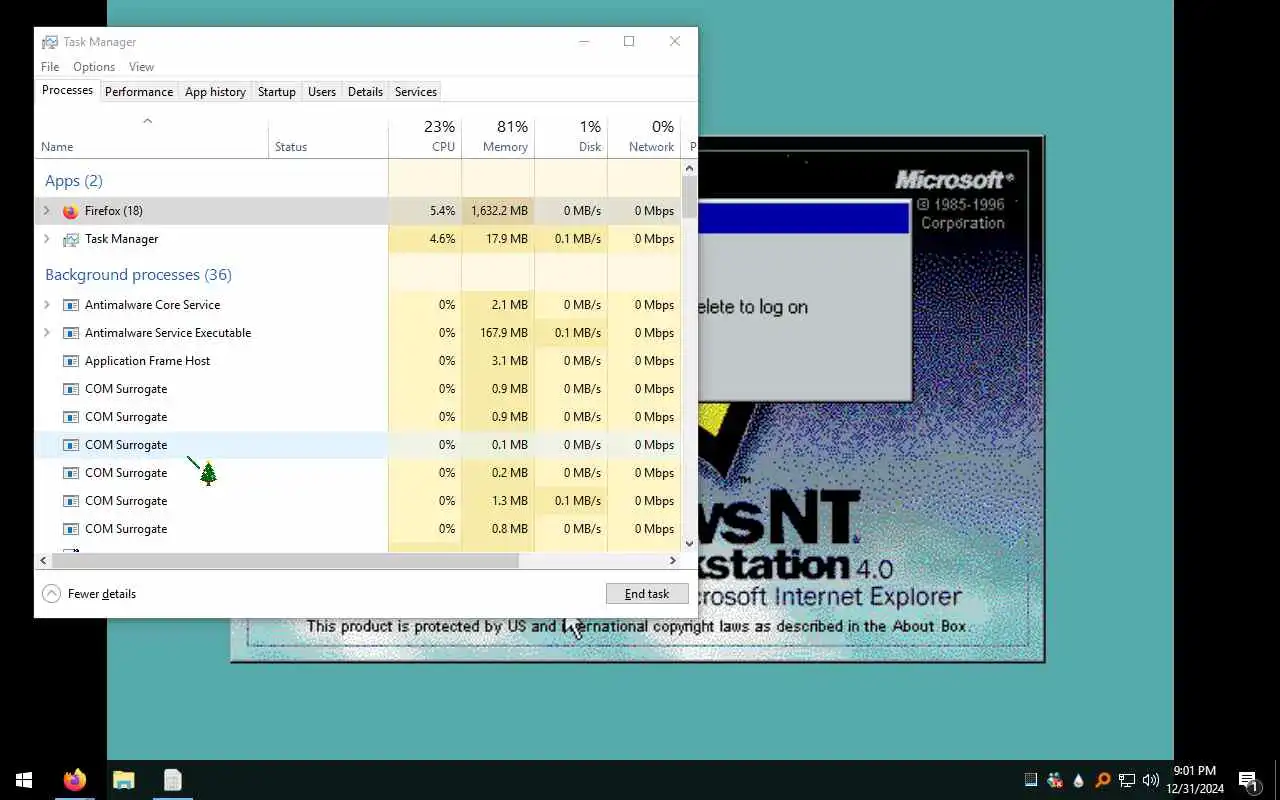1280x800 pixels.
Task: Click the Apps (2) group heading
Action: click(74, 181)
